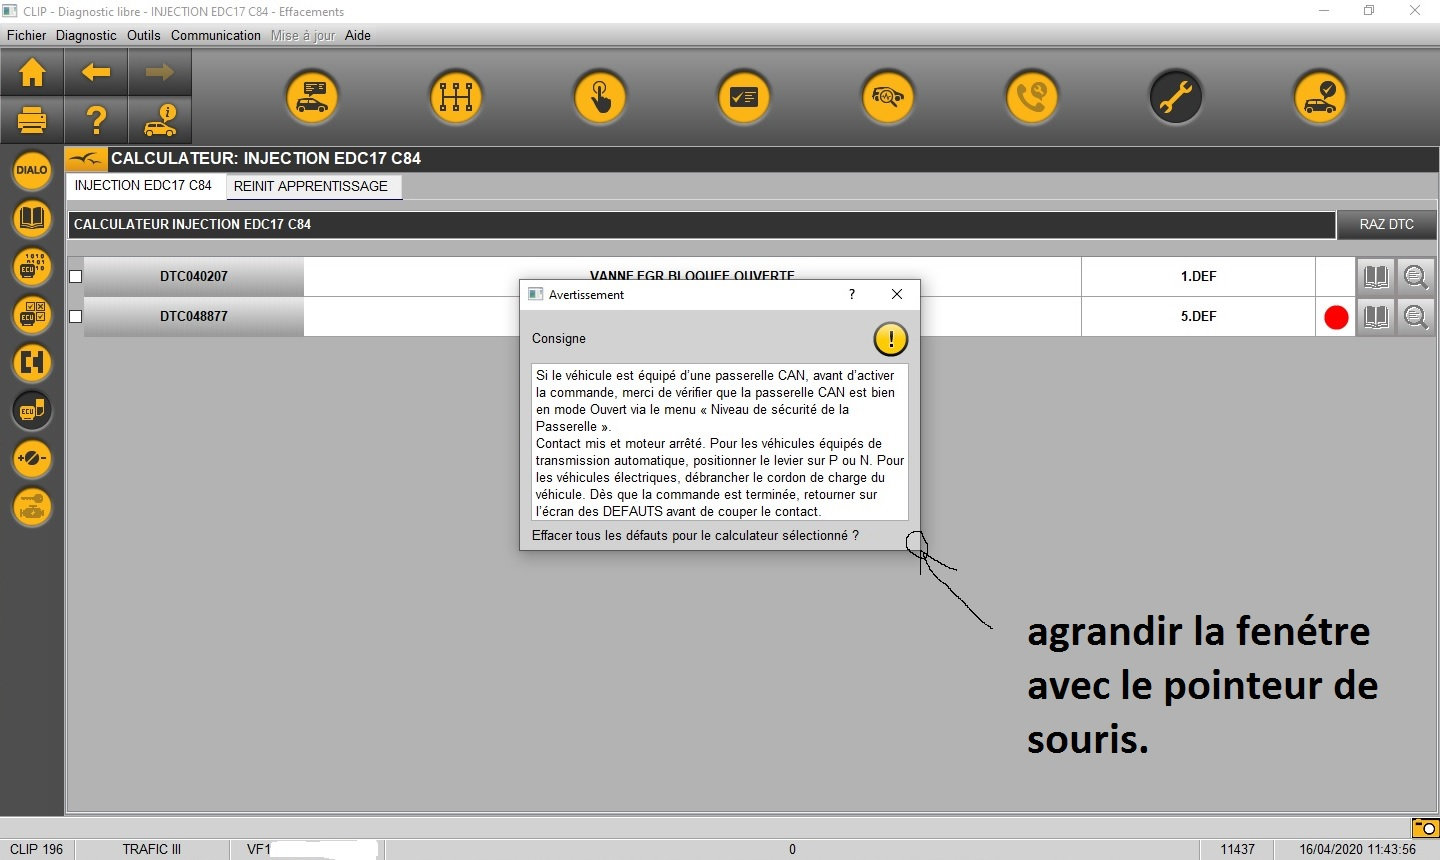Open the Communication menu
This screenshot has width=1440, height=860.
tap(216, 35)
